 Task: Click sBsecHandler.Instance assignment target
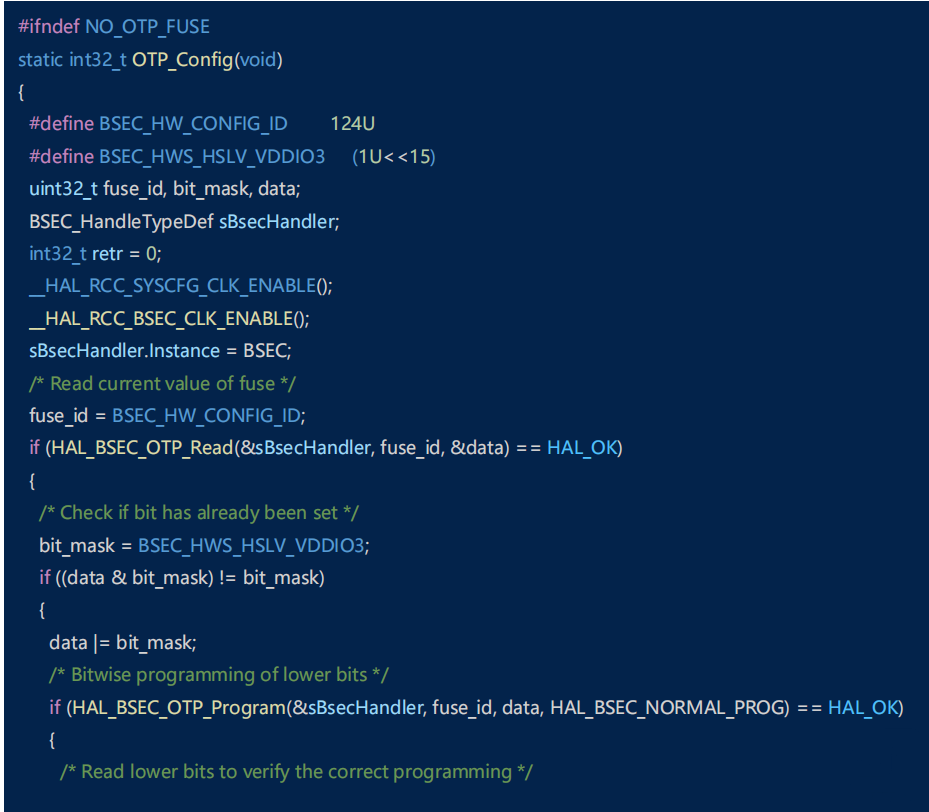click(124, 351)
